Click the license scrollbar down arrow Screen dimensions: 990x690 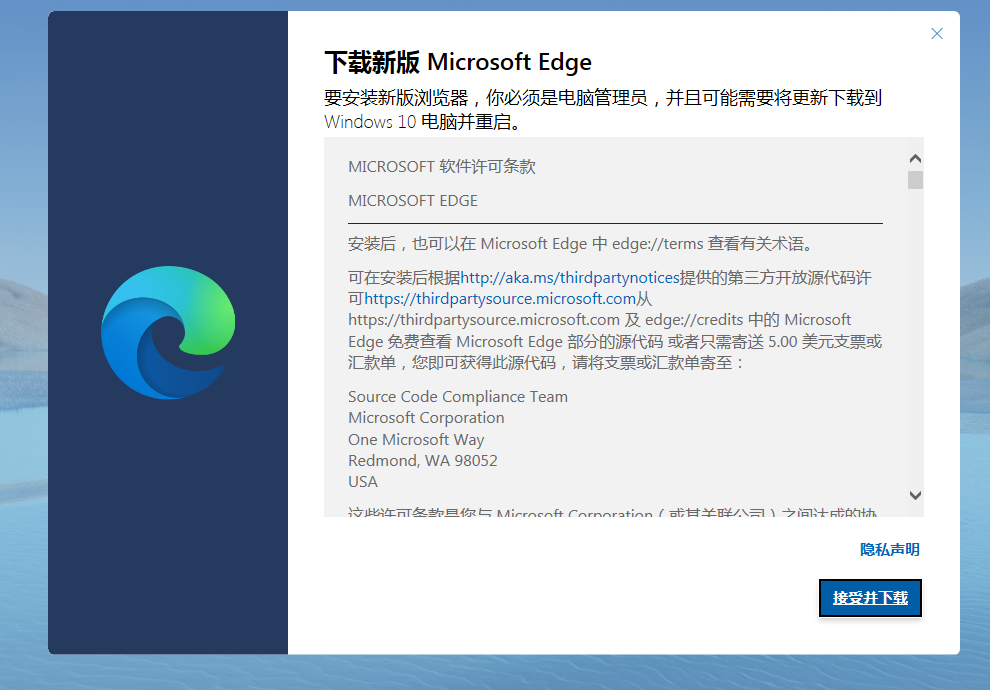[915, 496]
